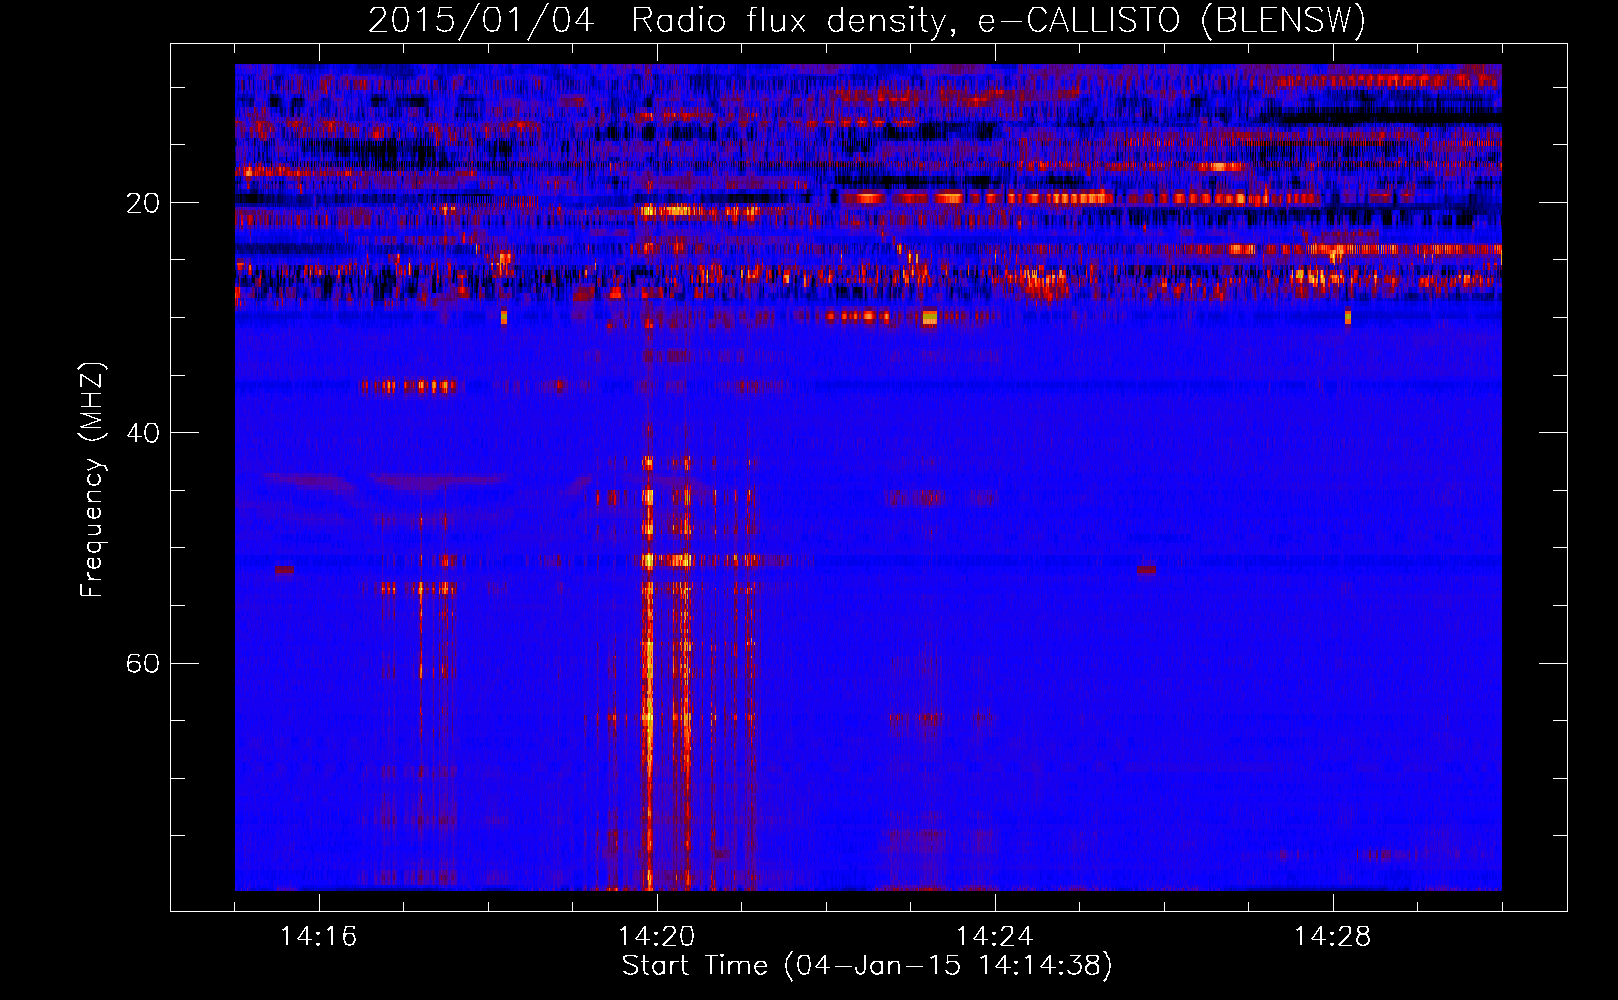The image size is (1618, 1000).
Task: Click the "Start Time (04-Jan-15 14:14:38)" axis label
Action: tap(867, 966)
